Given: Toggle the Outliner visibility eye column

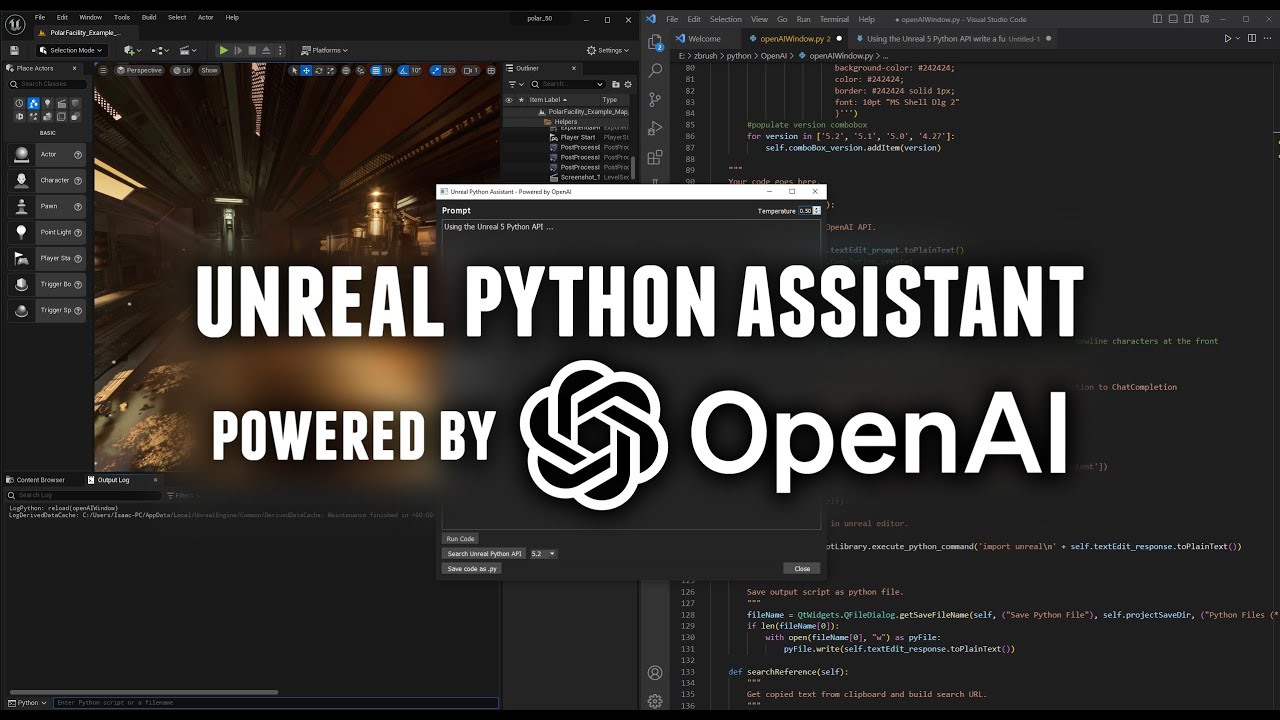Looking at the screenshot, I should [509, 100].
